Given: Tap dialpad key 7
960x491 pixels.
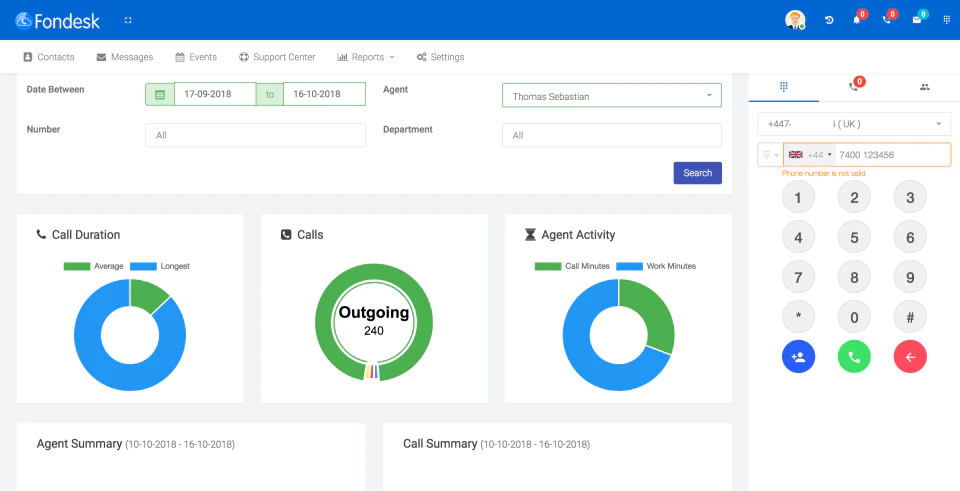Looking at the screenshot, I should click(798, 277).
